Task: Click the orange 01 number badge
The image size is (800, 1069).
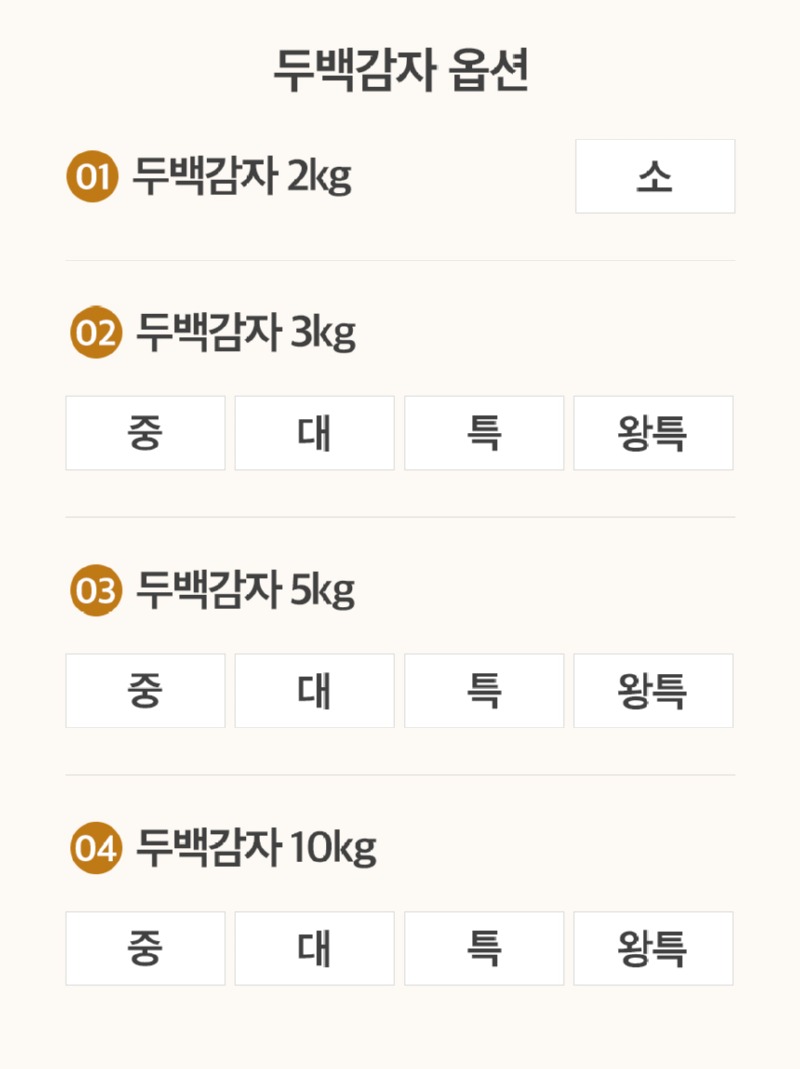Action: tap(92, 178)
